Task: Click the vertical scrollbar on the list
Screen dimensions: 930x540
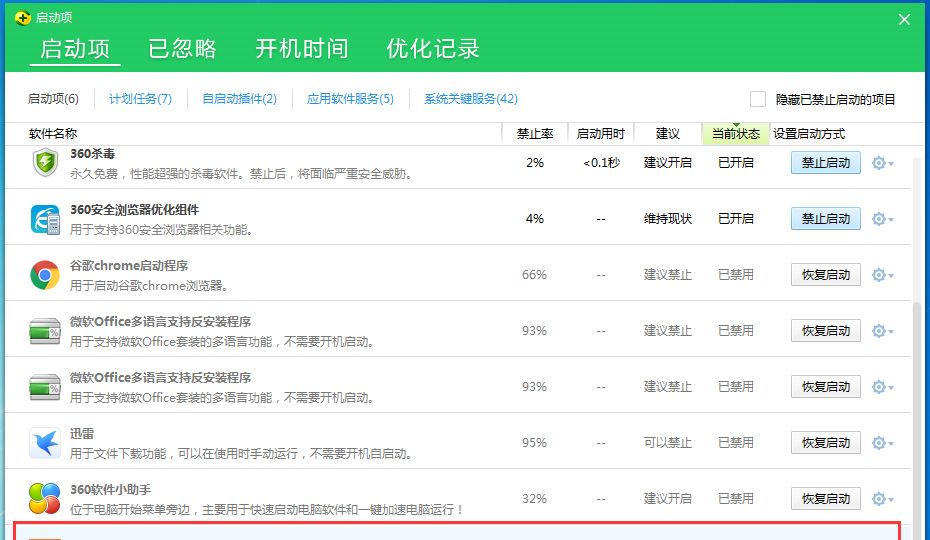Action: tap(918, 400)
